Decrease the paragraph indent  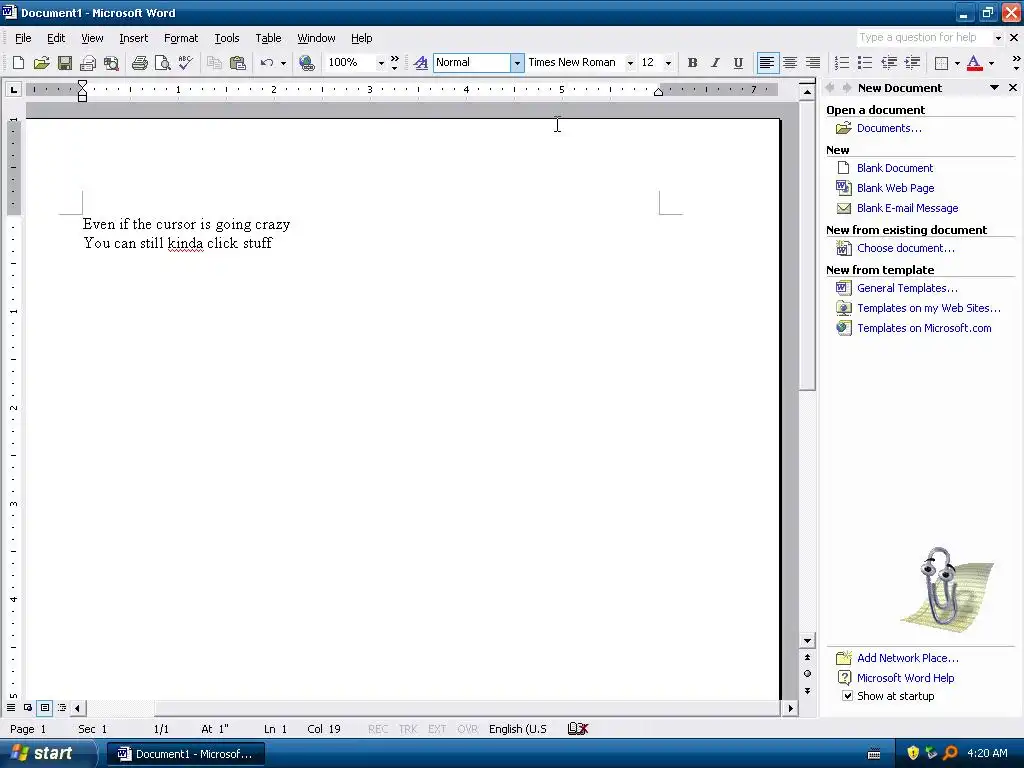click(x=889, y=63)
